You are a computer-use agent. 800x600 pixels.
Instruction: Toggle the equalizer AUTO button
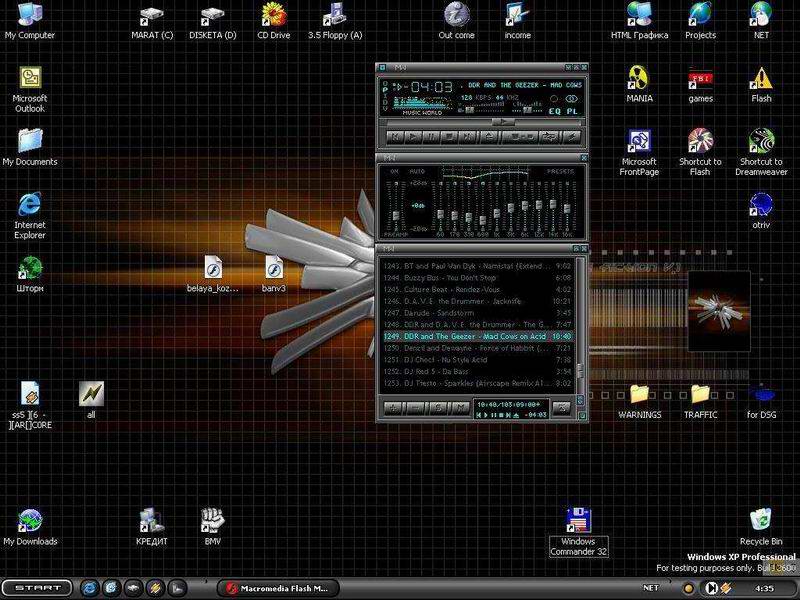coord(417,171)
